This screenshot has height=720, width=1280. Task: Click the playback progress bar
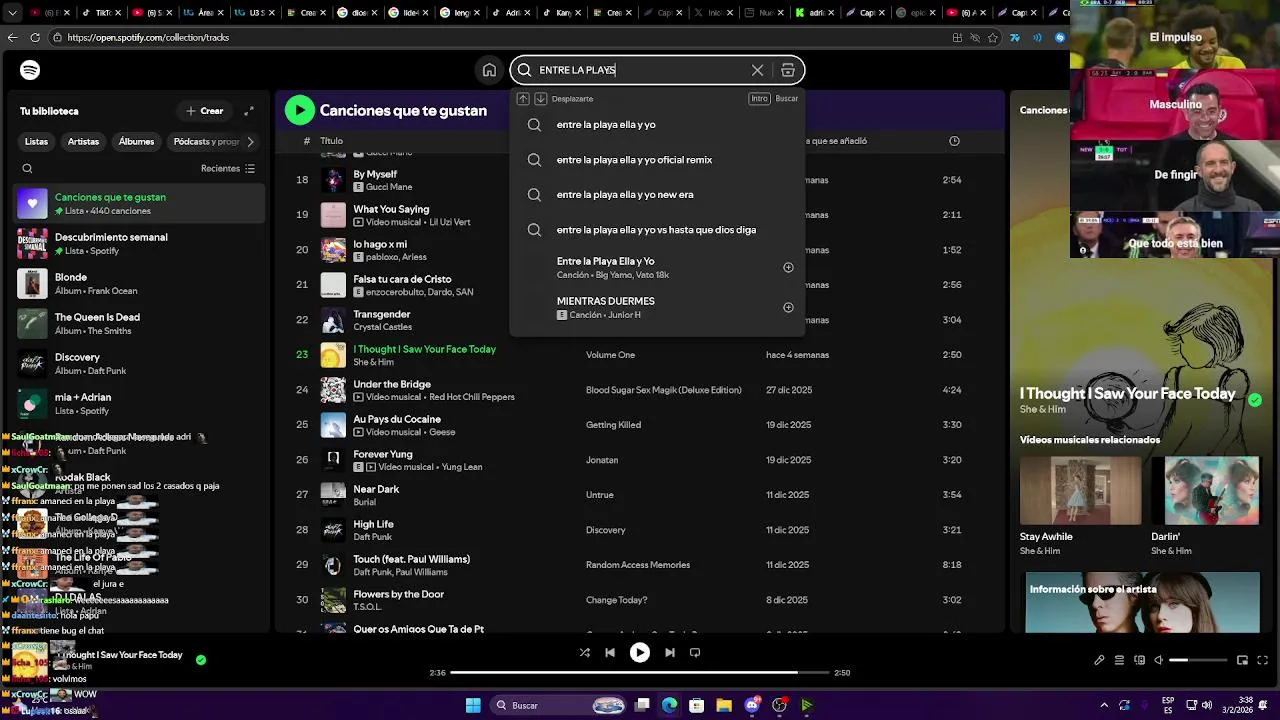tap(640, 673)
